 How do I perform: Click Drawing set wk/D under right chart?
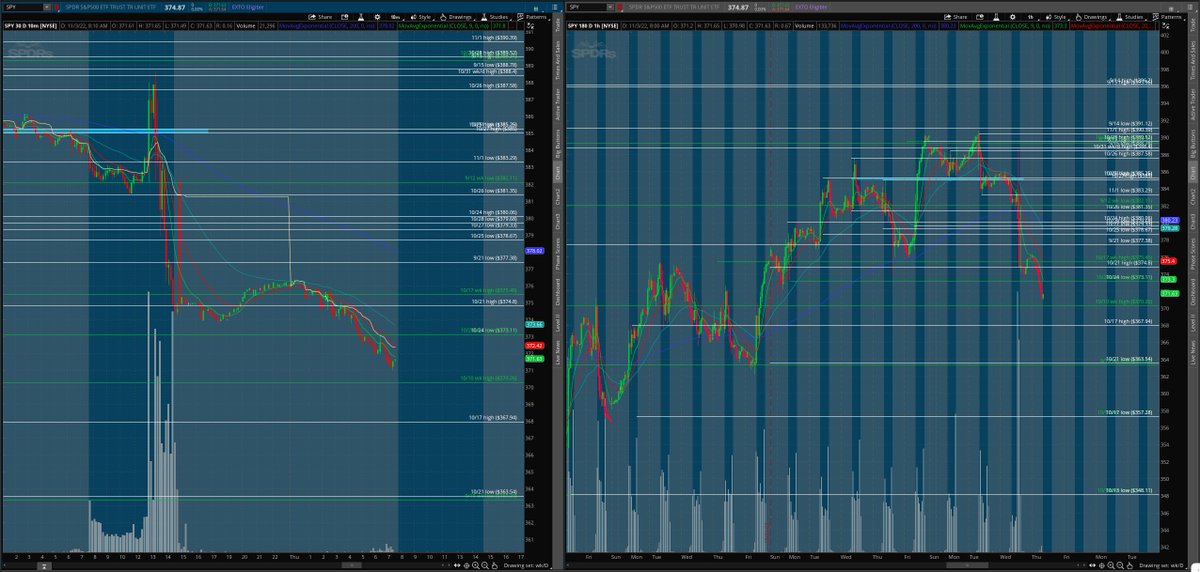[1161, 566]
